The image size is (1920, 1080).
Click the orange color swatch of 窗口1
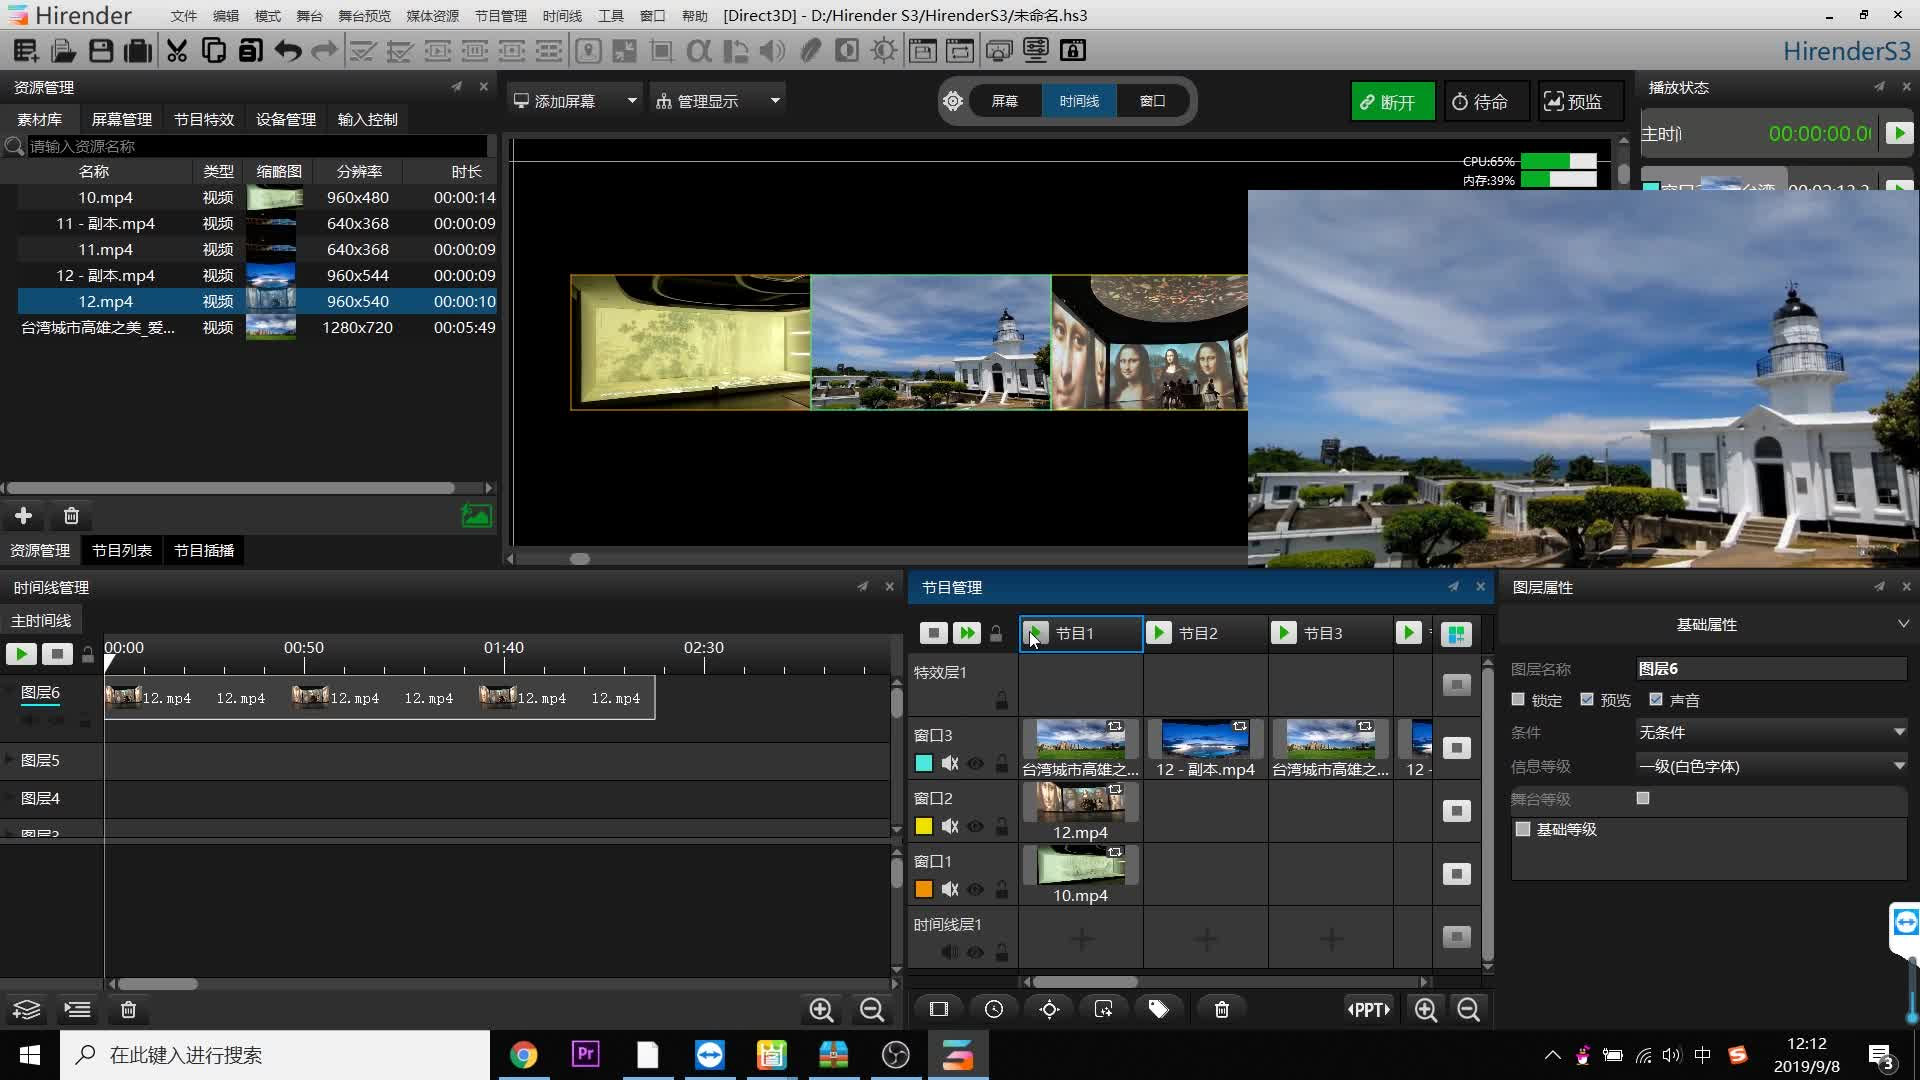(924, 889)
